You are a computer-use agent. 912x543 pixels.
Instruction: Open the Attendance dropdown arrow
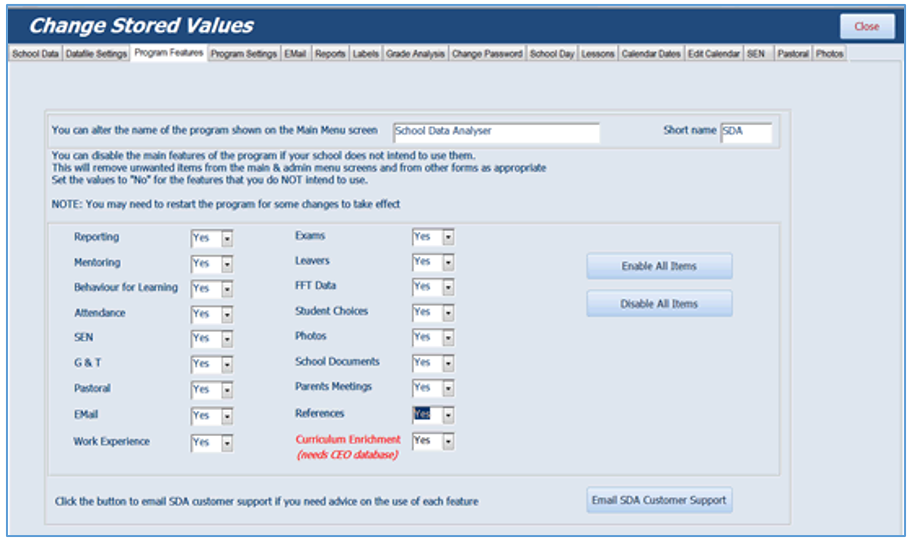click(227, 315)
